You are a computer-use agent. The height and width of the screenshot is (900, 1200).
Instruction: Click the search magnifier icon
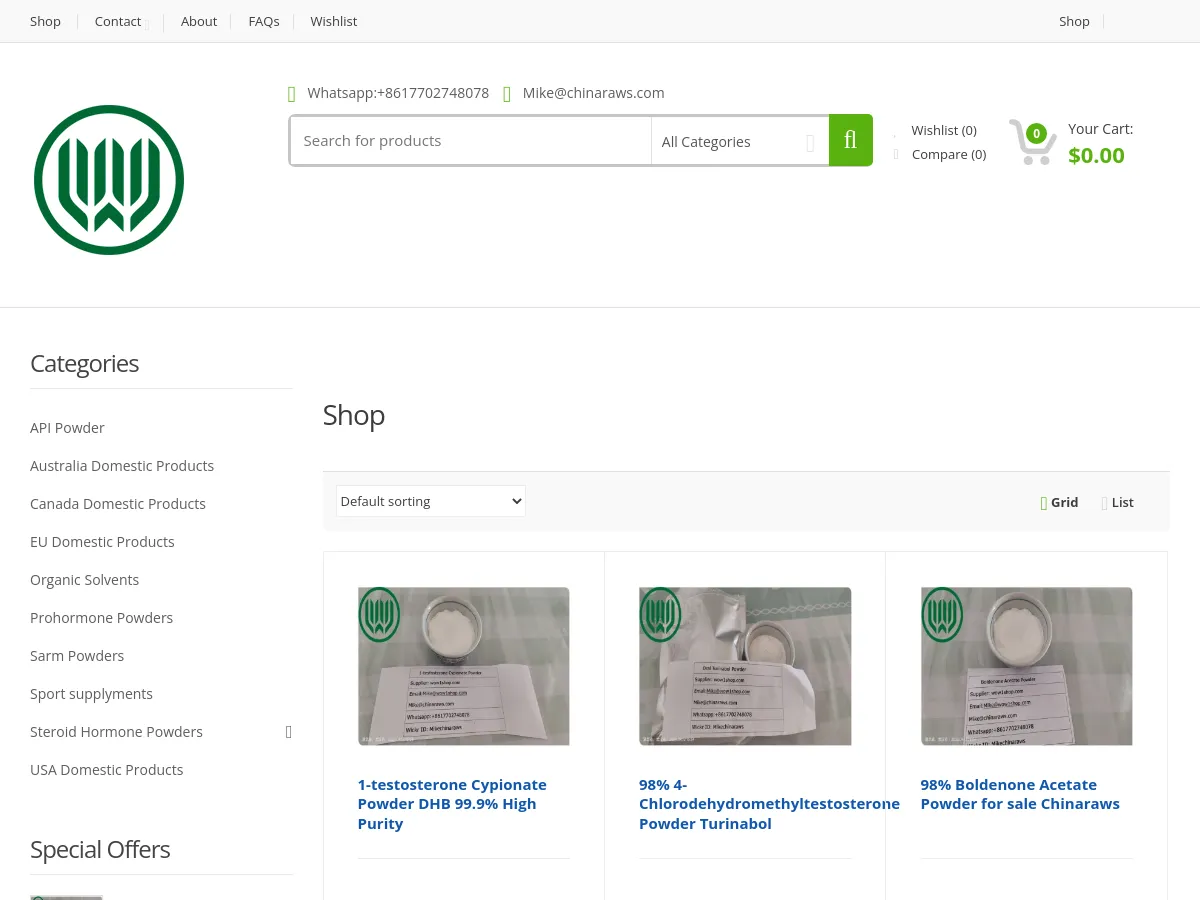coord(850,140)
